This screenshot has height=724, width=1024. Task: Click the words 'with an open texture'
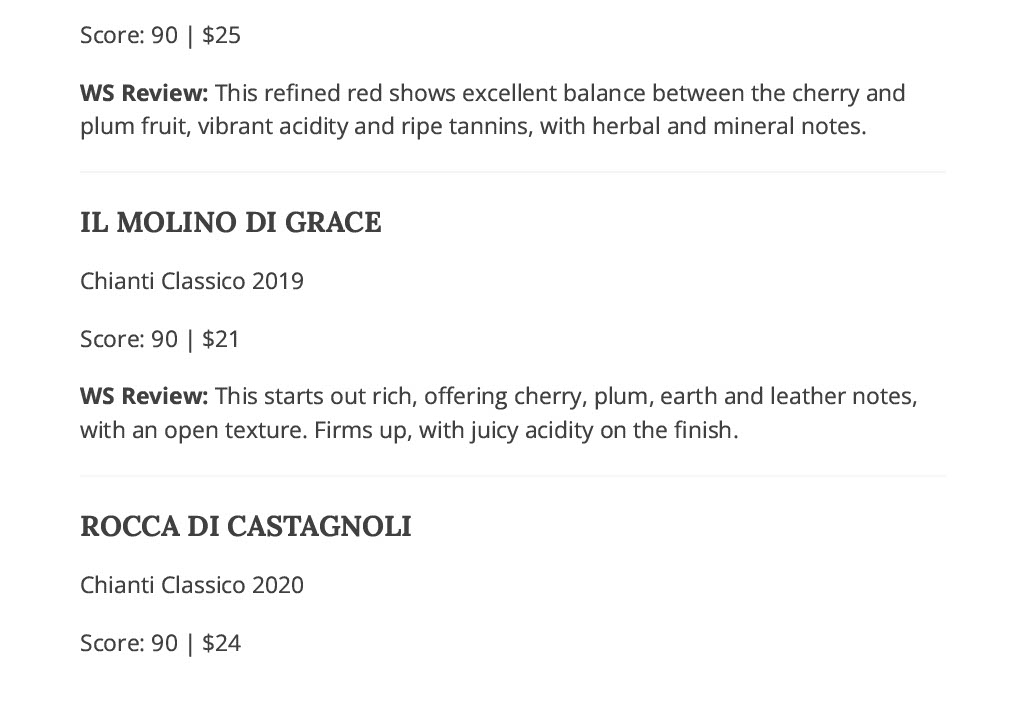pyautogui.click(x=193, y=430)
